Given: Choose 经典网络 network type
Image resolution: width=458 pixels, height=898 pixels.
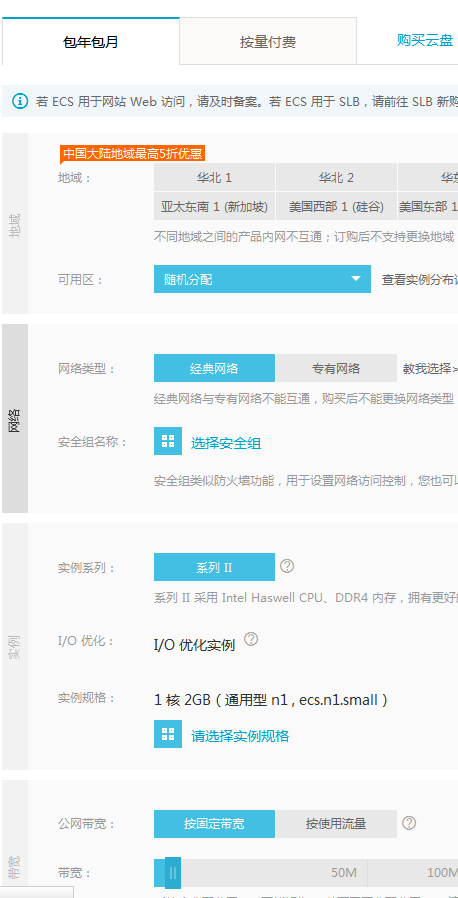Looking at the screenshot, I should pos(214,368).
